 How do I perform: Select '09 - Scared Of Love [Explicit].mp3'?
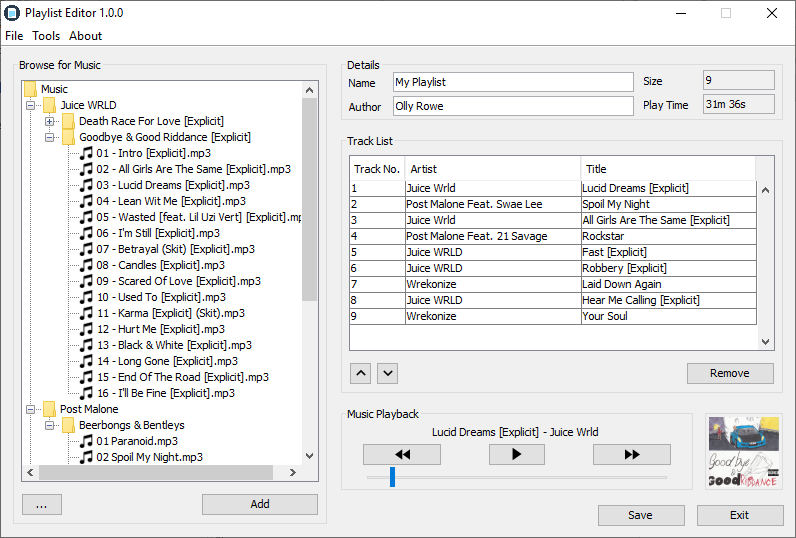tap(179, 281)
